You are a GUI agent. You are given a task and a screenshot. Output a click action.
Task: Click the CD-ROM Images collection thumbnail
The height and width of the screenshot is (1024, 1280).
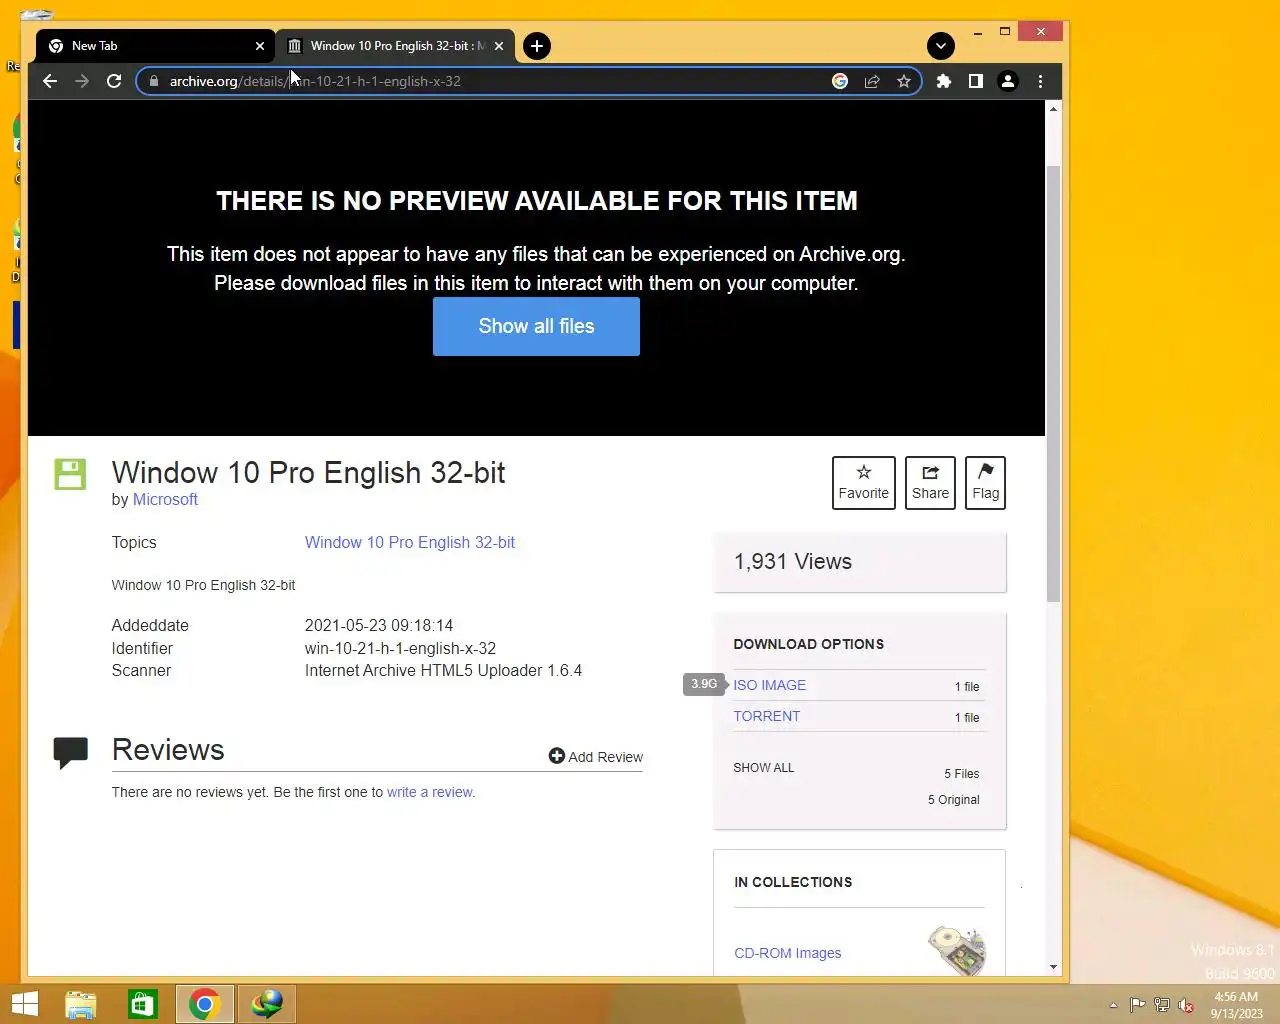pos(957,950)
